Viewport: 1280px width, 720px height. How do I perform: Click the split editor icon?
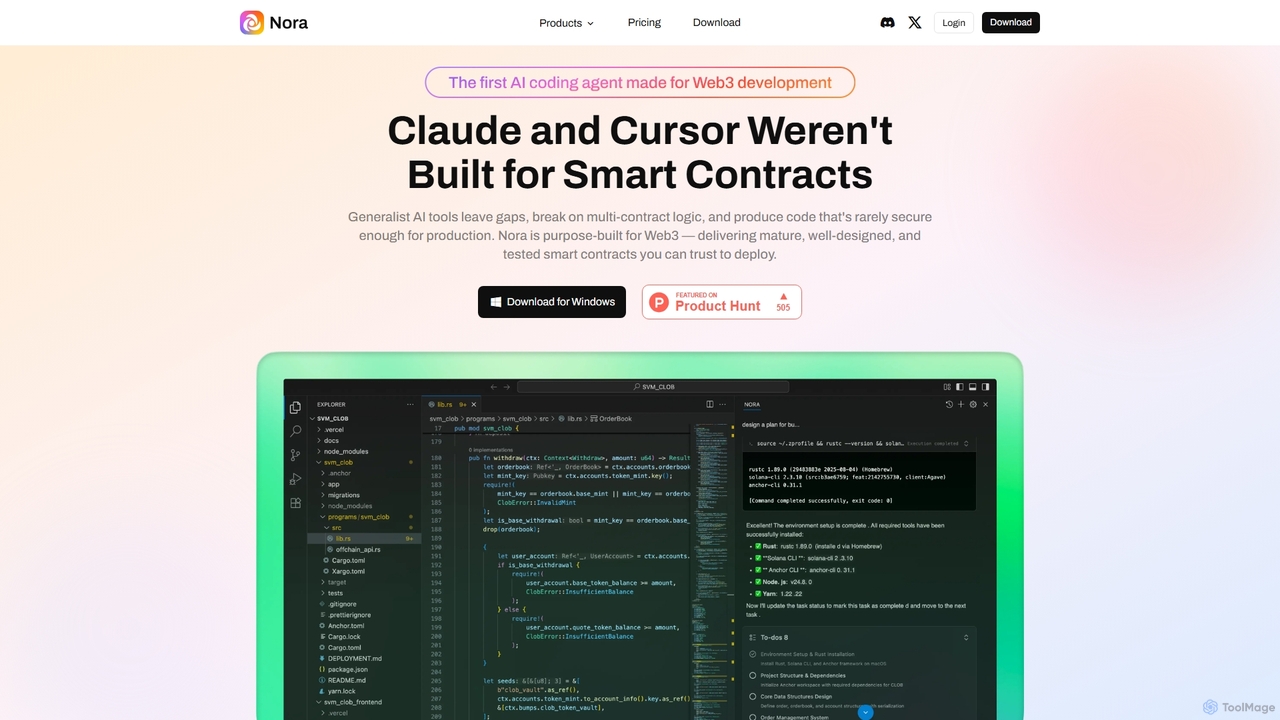710,405
